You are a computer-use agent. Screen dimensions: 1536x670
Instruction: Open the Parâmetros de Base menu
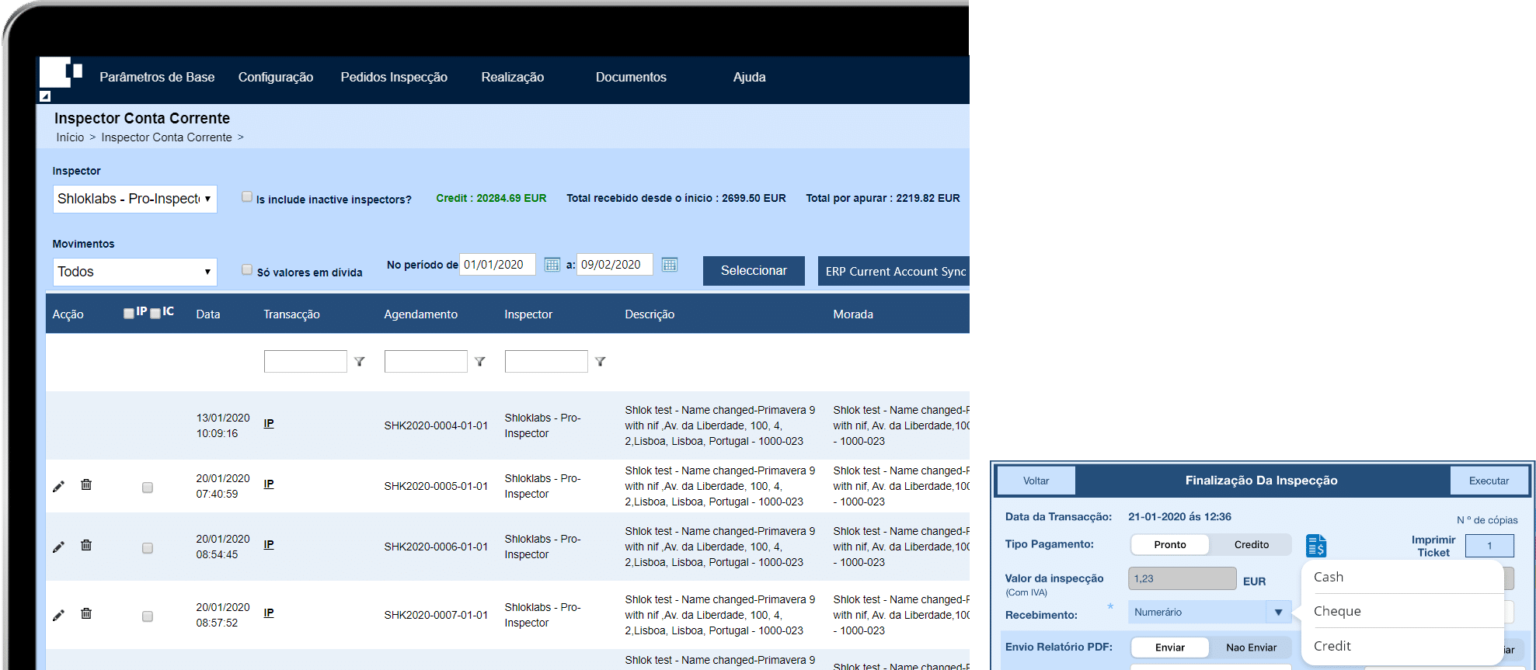click(x=157, y=77)
